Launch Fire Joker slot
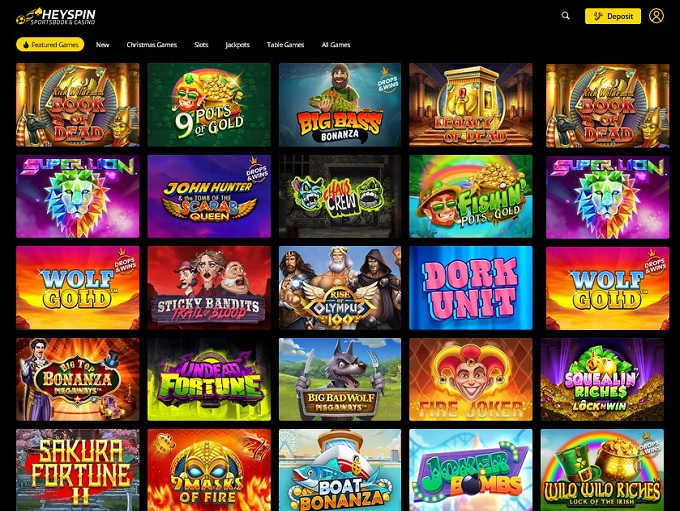The height and width of the screenshot is (511, 680). (471, 380)
